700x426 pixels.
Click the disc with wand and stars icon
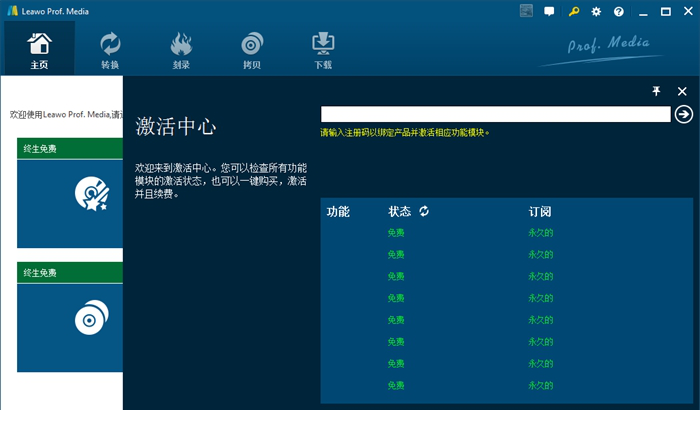pyautogui.click(x=92, y=194)
